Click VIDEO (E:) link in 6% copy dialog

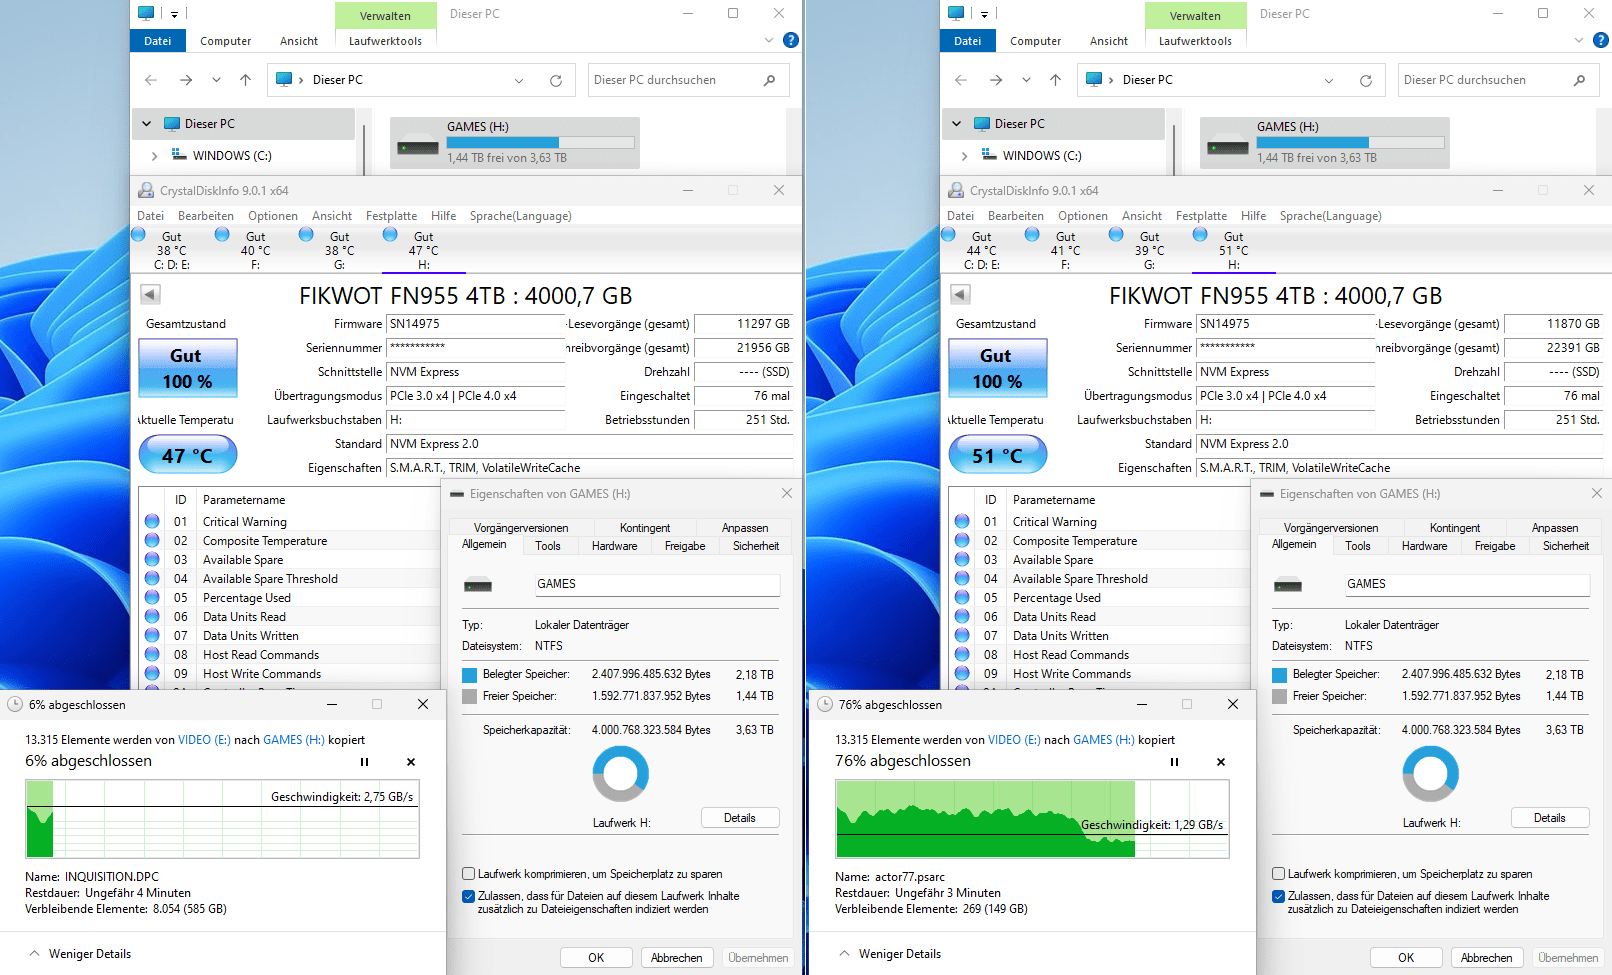204,740
